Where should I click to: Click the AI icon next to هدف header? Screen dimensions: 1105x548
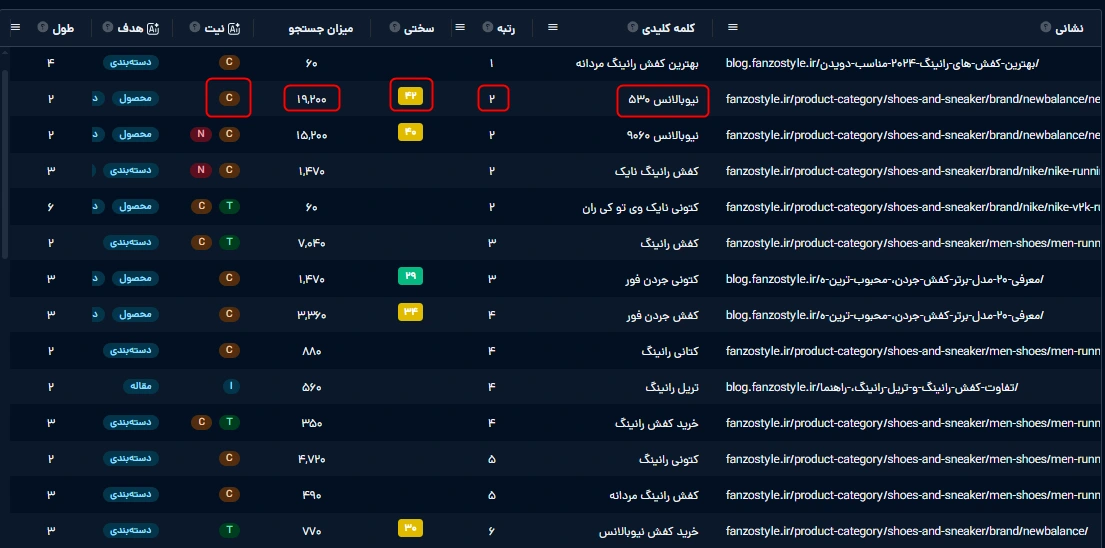(x=155, y=27)
